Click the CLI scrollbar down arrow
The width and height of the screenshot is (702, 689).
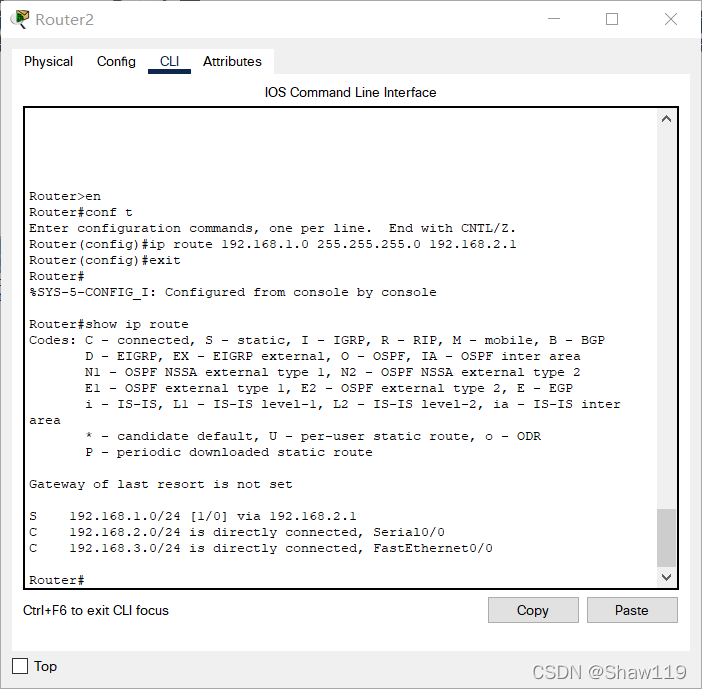pyautogui.click(x=666, y=578)
